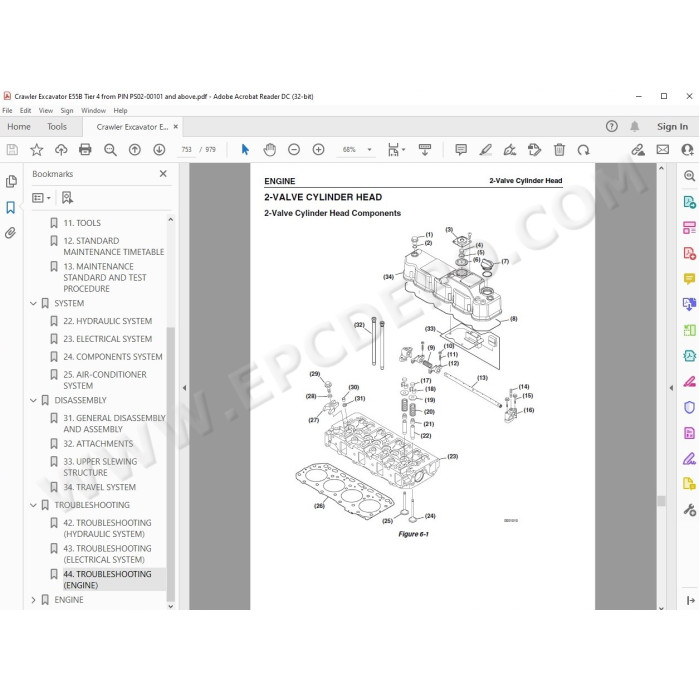Click the upload to cloud icon
Screen dimensions: 700x700
[61, 150]
